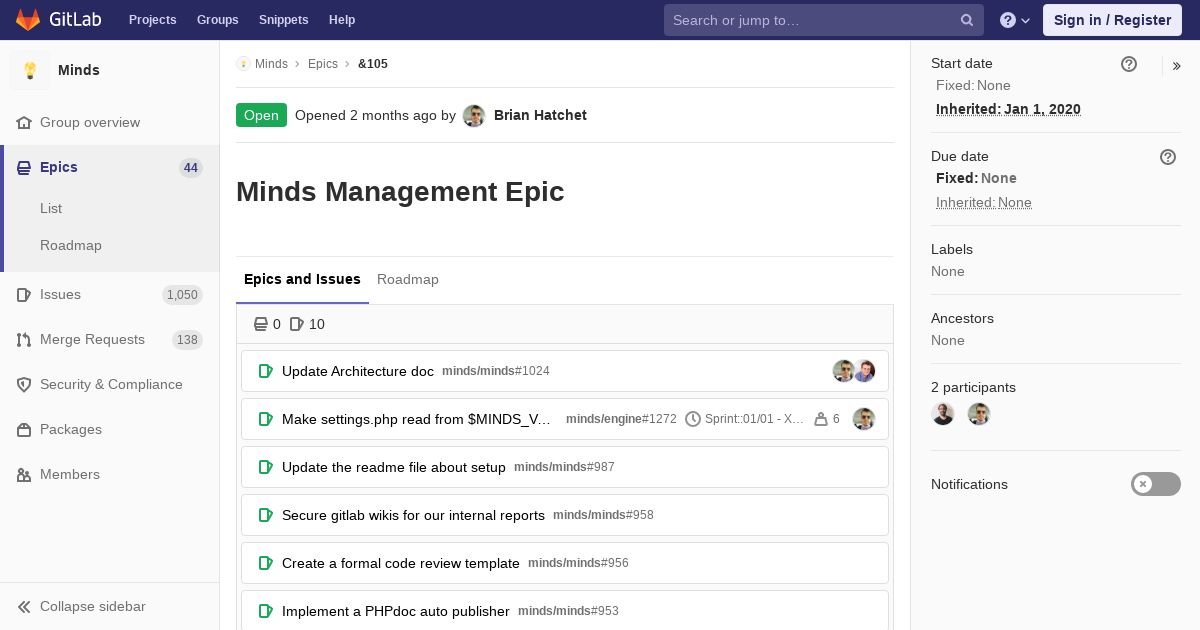Click Collapse sidebar text
The height and width of the screenshot is (630, 1200).
(93, 607)
